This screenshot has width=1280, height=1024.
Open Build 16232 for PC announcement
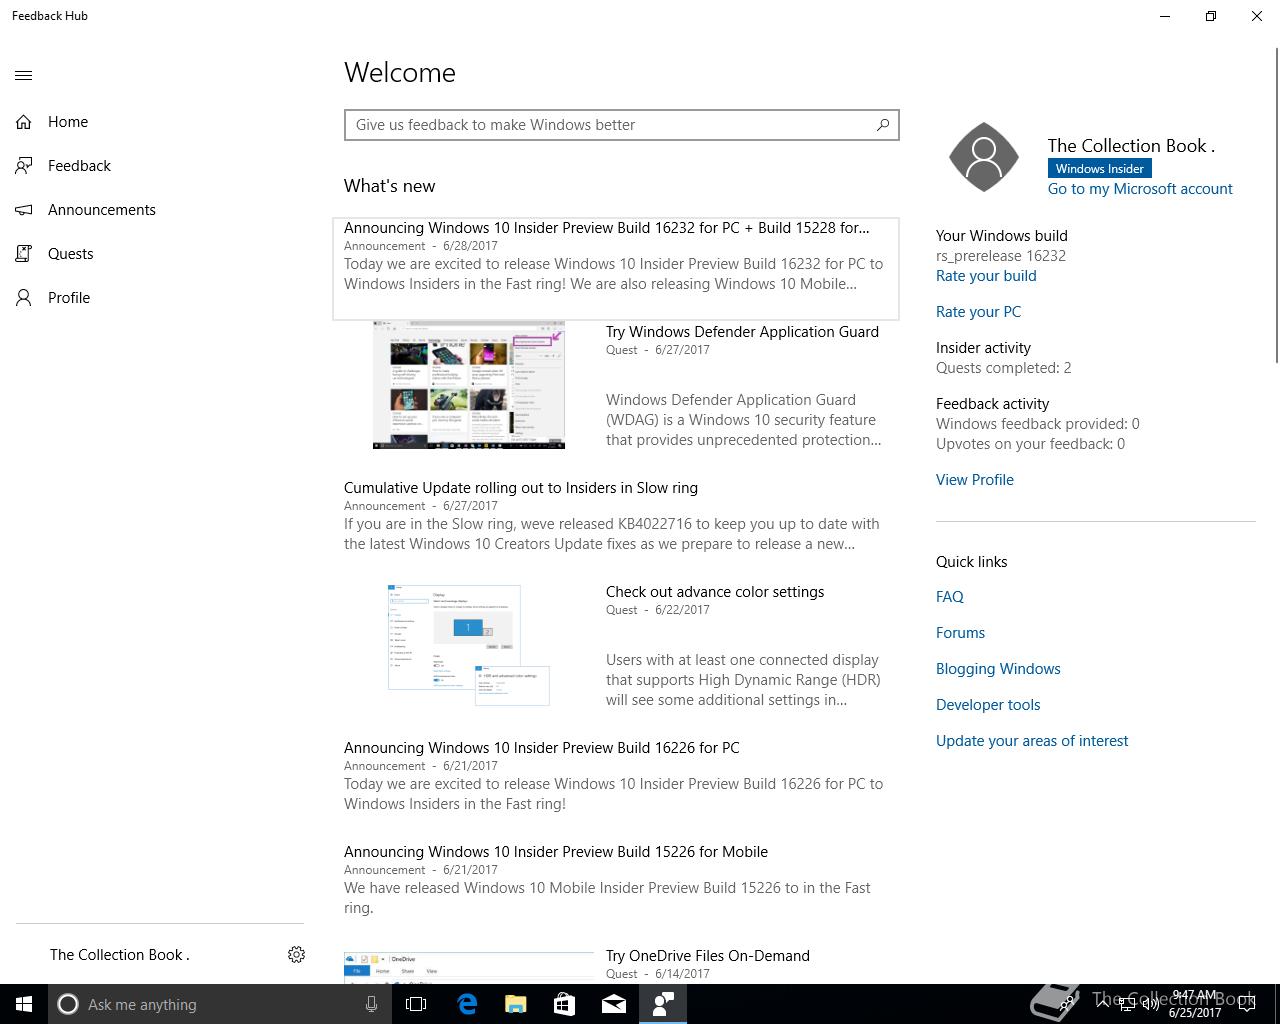[616, 268]
